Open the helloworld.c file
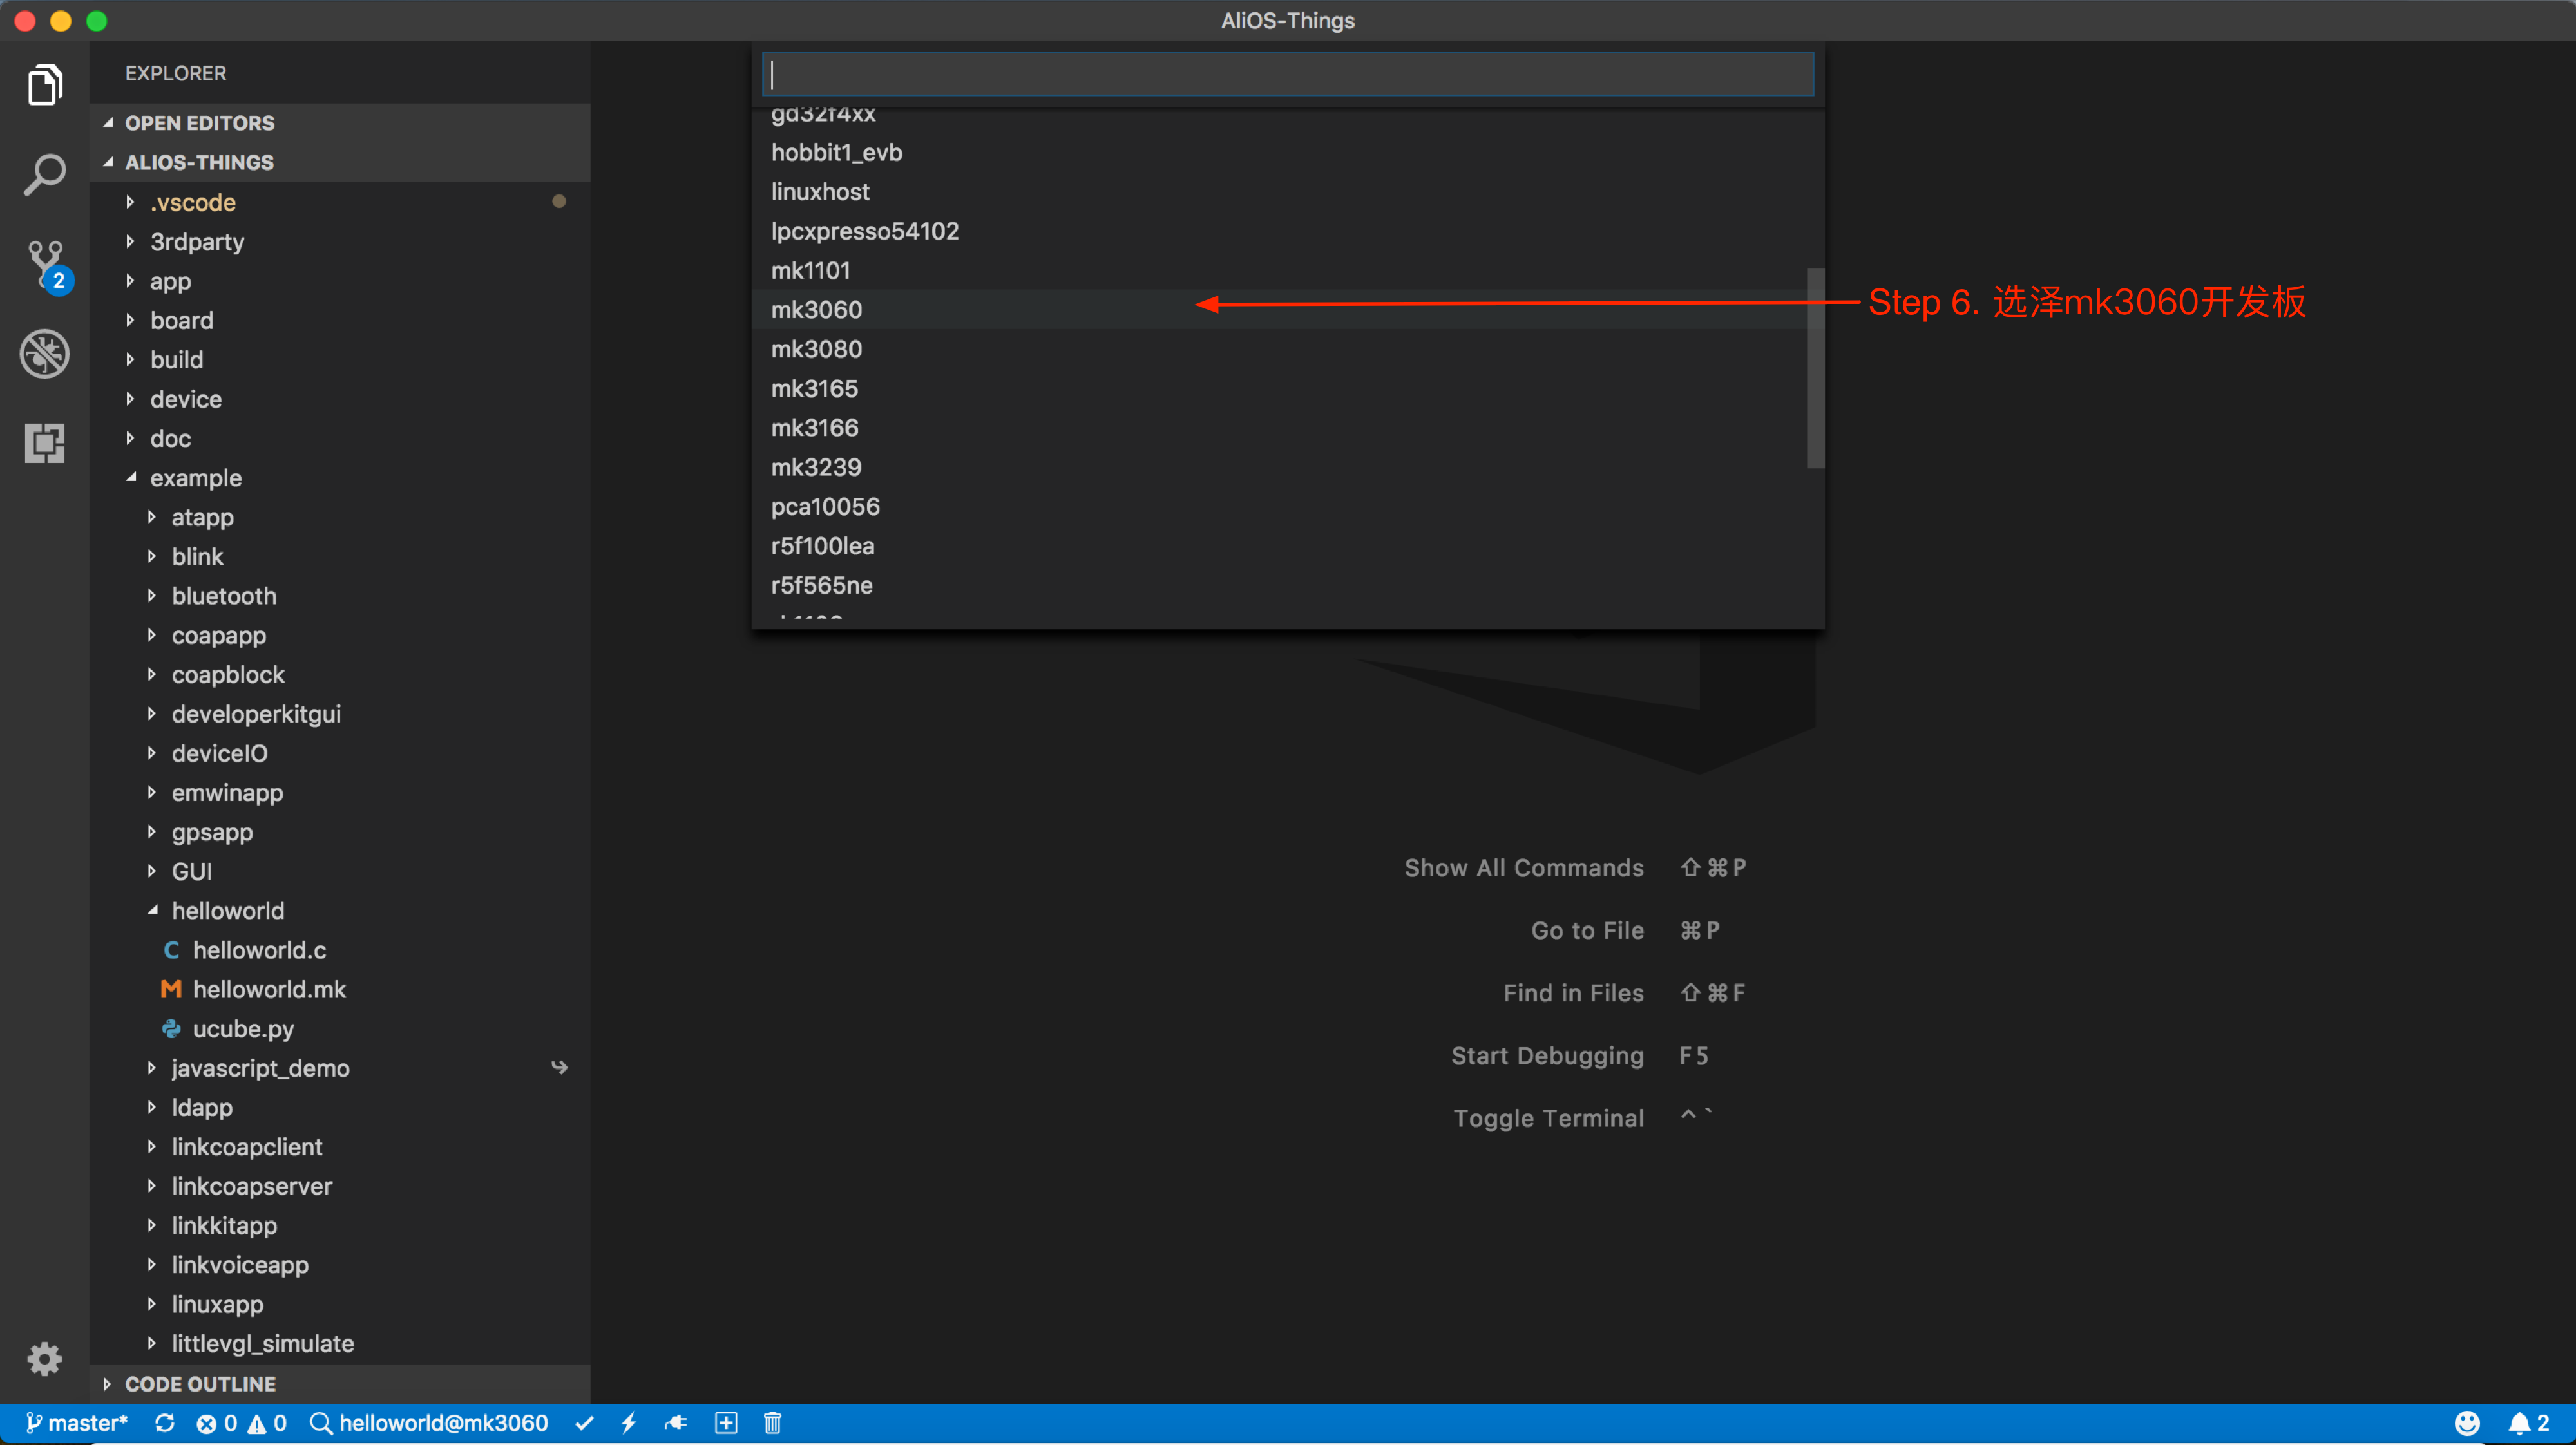The image size is (2576, 1445). pos(259,950)
